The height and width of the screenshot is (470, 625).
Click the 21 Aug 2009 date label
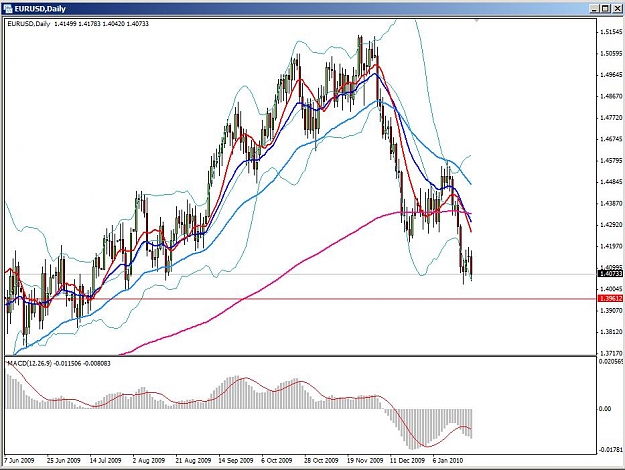(193, 460)
